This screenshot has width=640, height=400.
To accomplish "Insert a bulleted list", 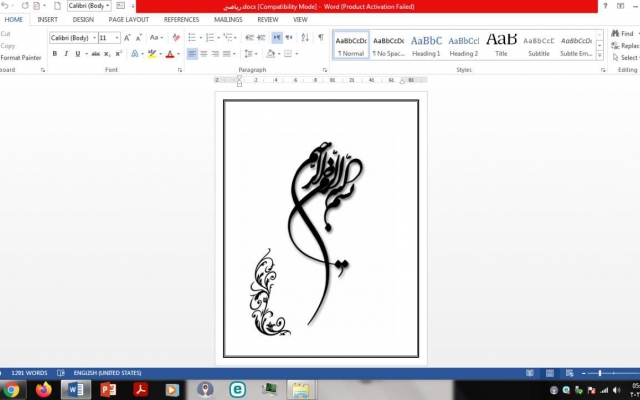I will click(x=192, y=38).
